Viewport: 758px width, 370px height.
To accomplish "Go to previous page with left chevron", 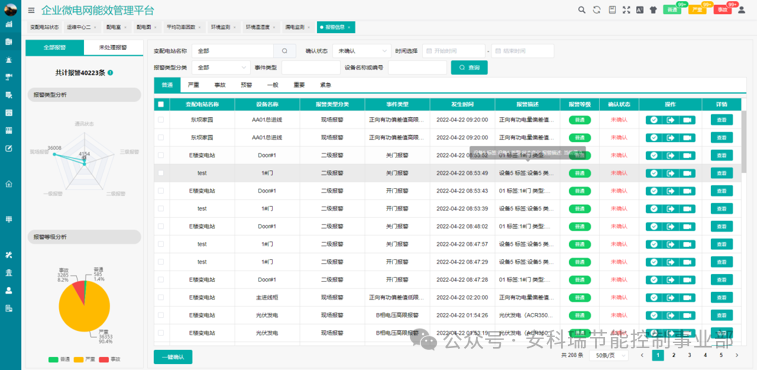I will [x=642, y=355].
